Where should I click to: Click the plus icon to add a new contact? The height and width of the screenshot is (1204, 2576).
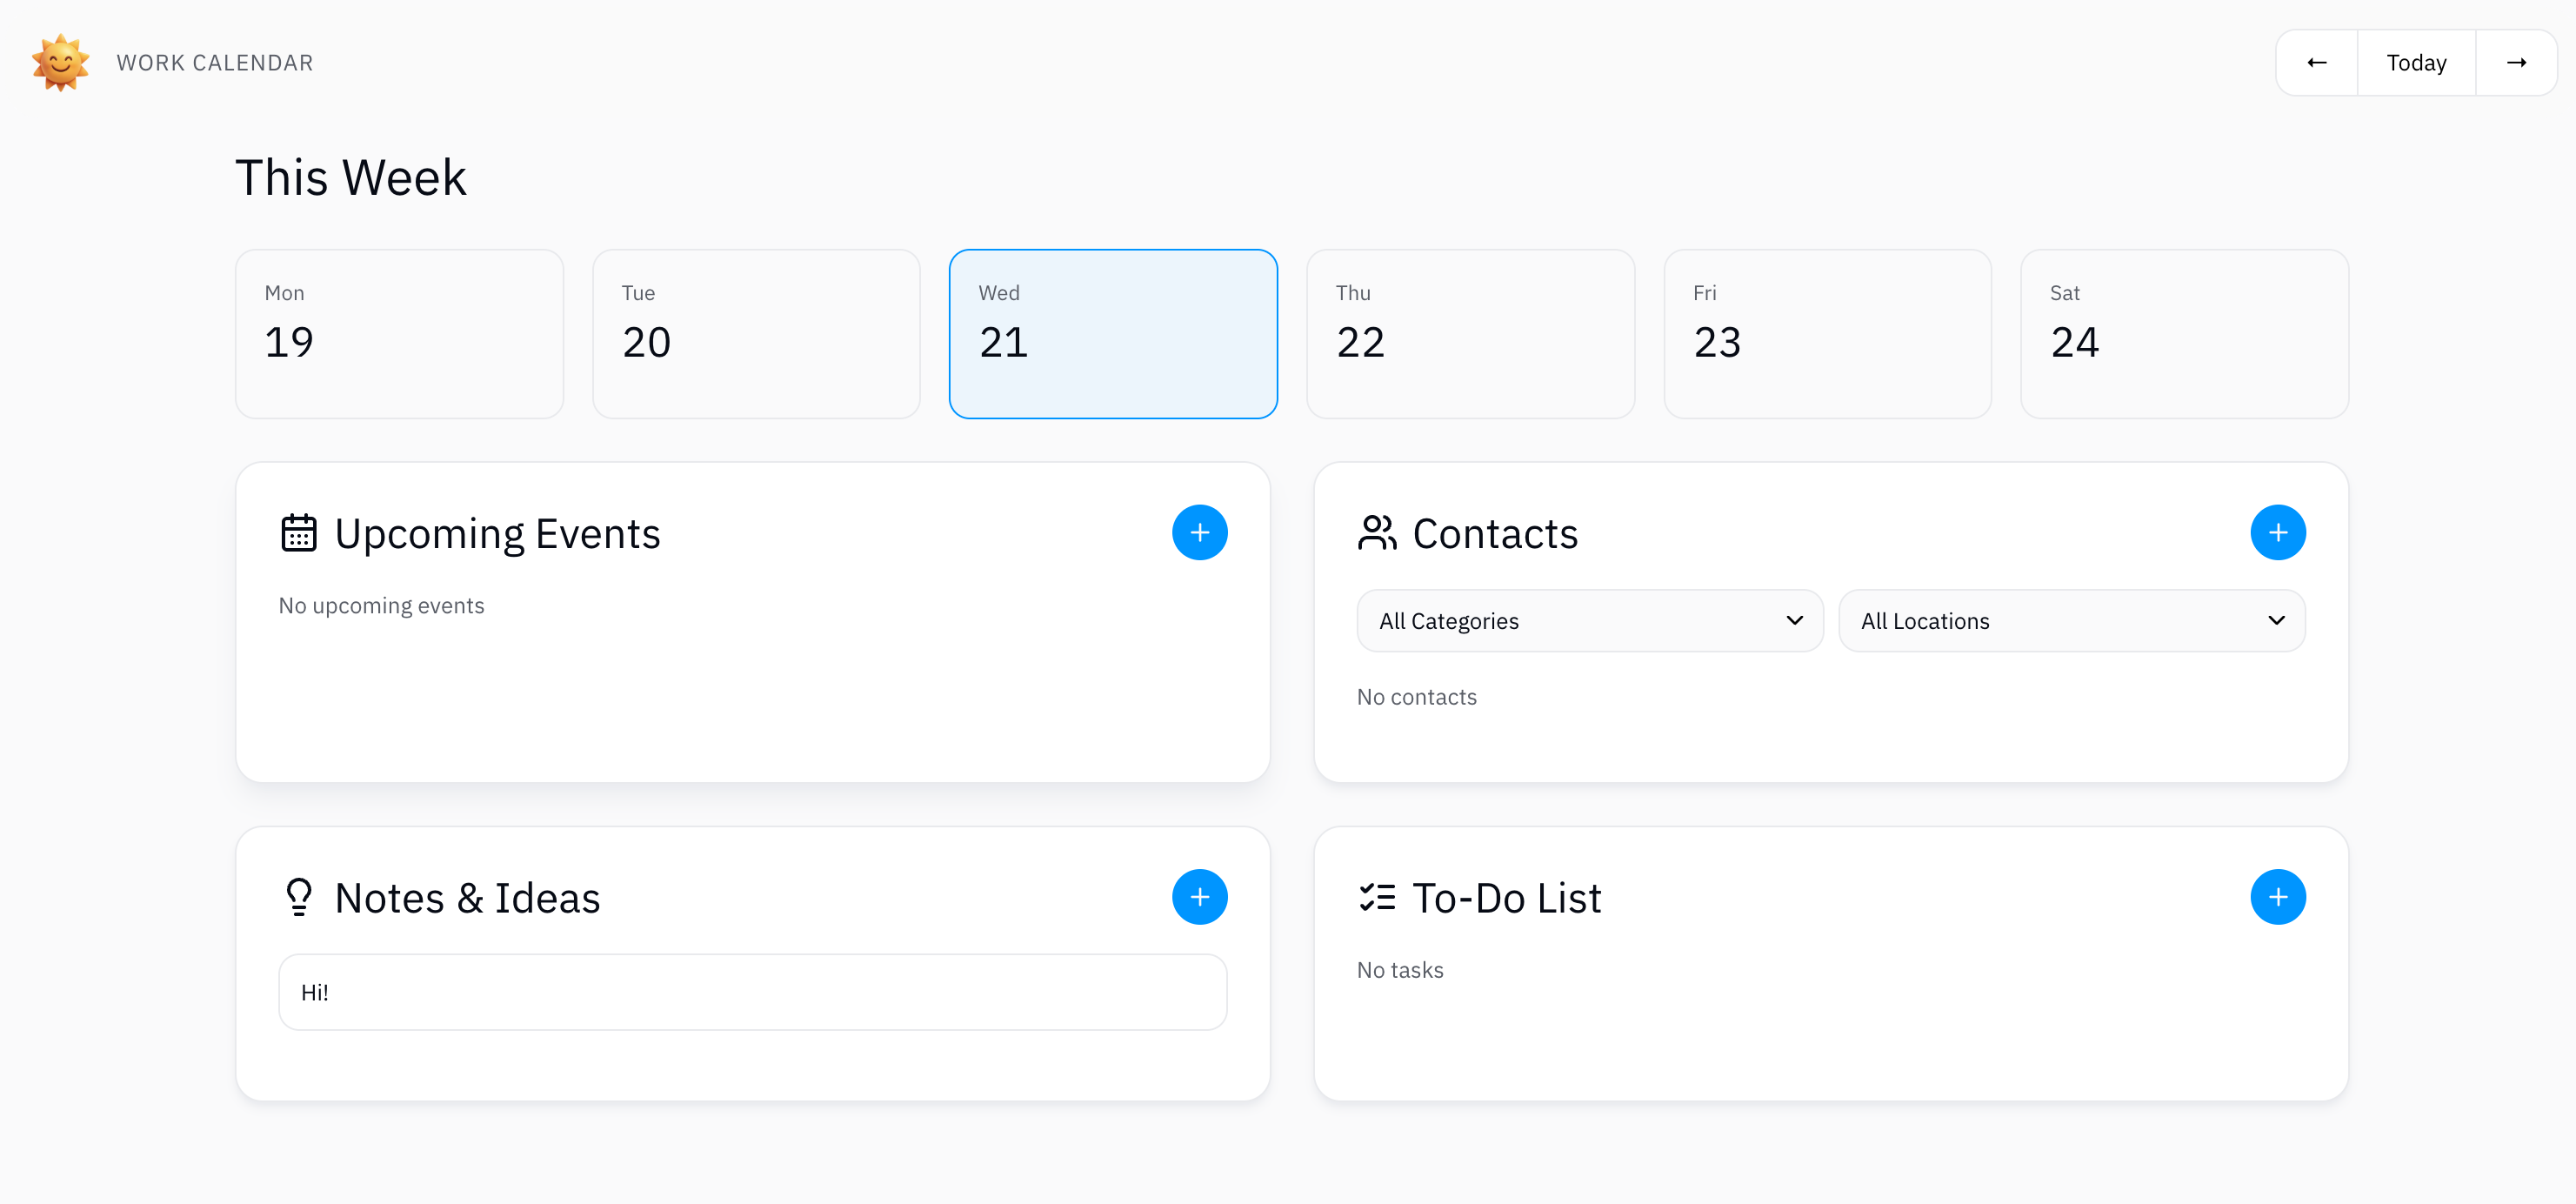tap(2278, 532)
